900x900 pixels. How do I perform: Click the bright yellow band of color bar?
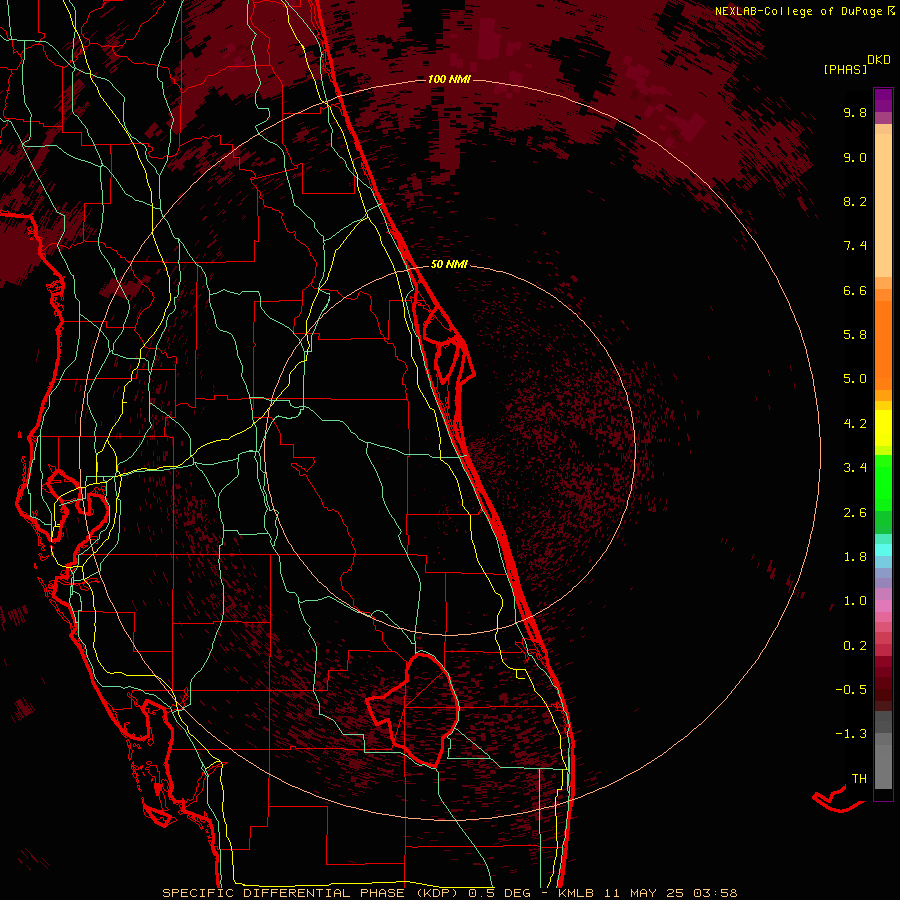click(883, 428)
